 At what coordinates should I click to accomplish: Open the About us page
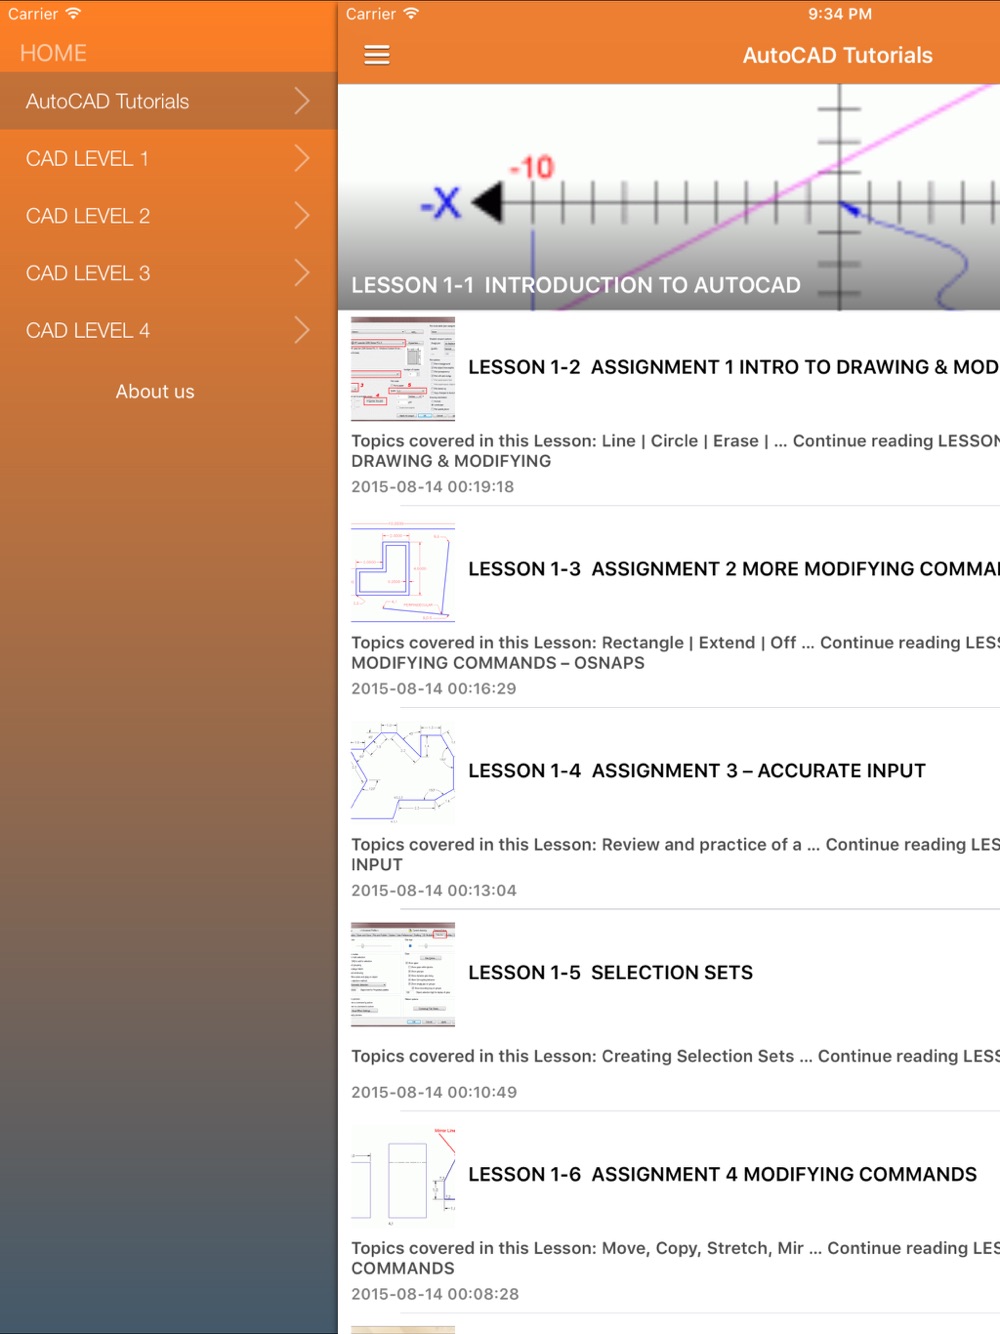(x=155, y=392)
